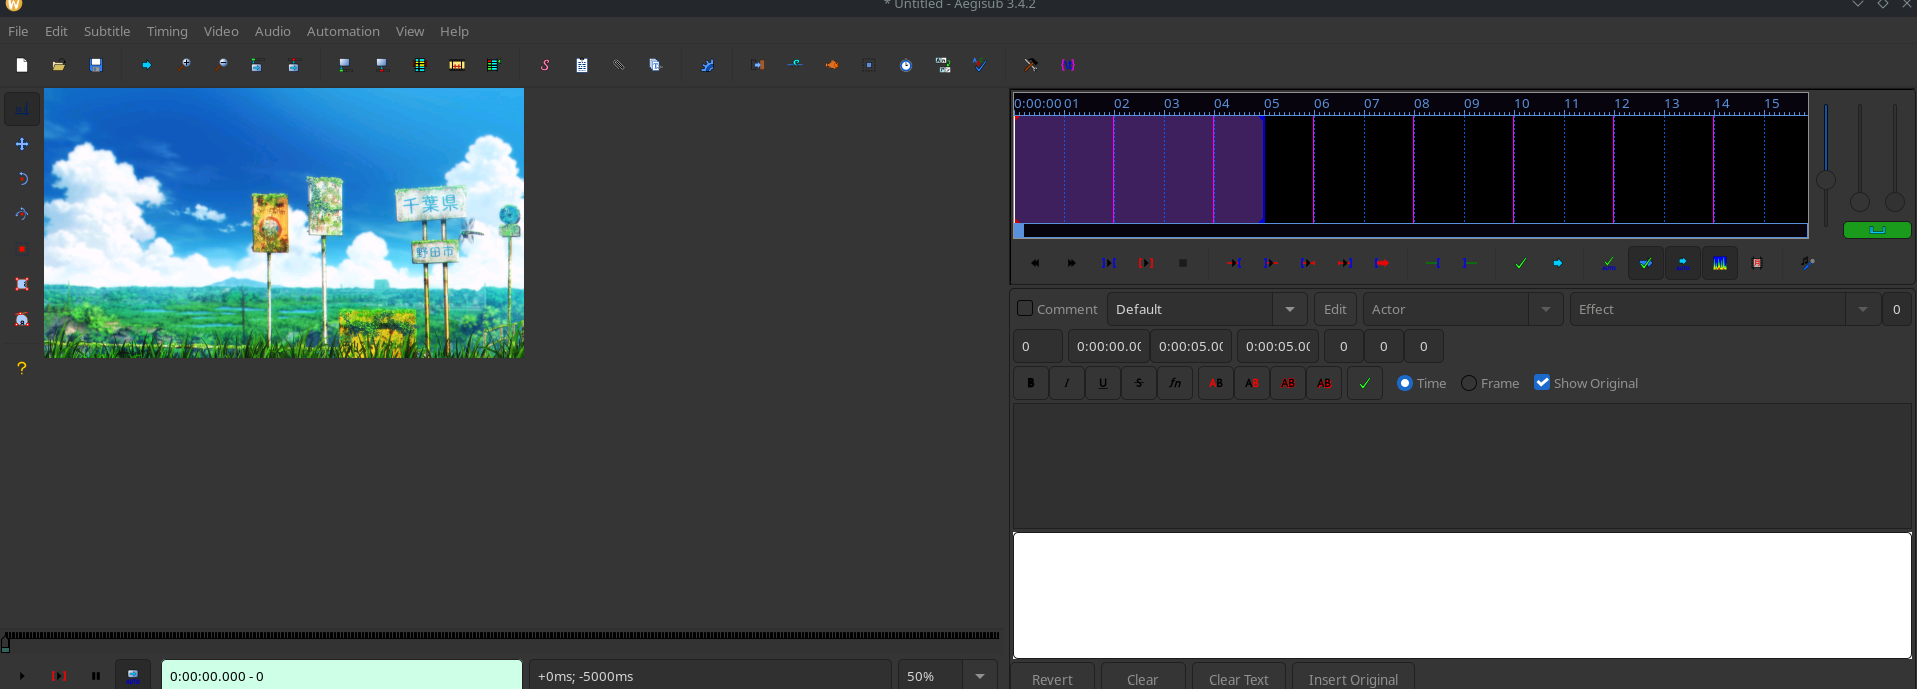Open the Actor dropdown list

click(1545, 309)
